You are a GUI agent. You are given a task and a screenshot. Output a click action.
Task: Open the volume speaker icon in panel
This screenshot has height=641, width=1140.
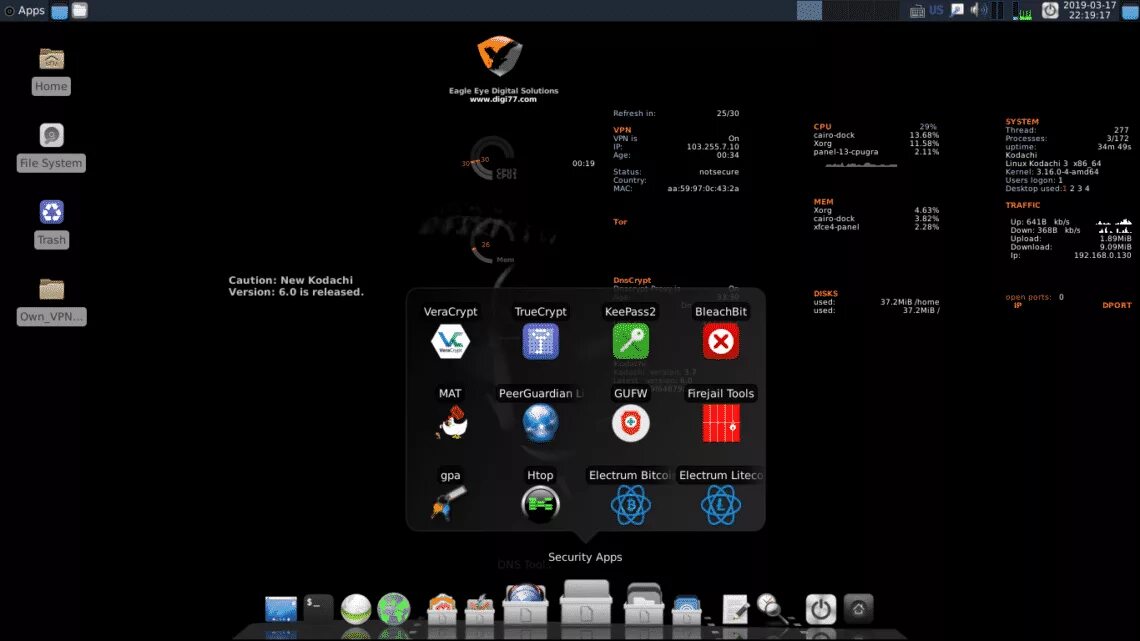[x=978, y=10]
